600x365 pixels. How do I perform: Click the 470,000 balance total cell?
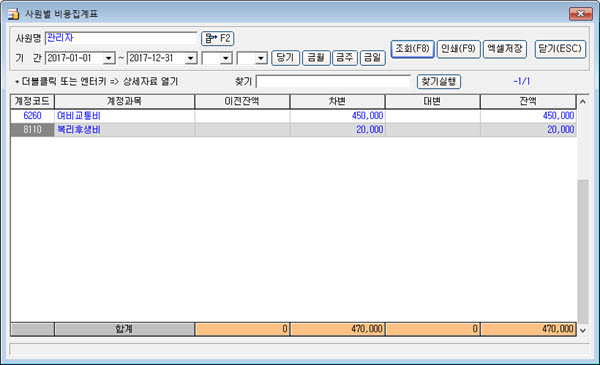click(528, 329)
